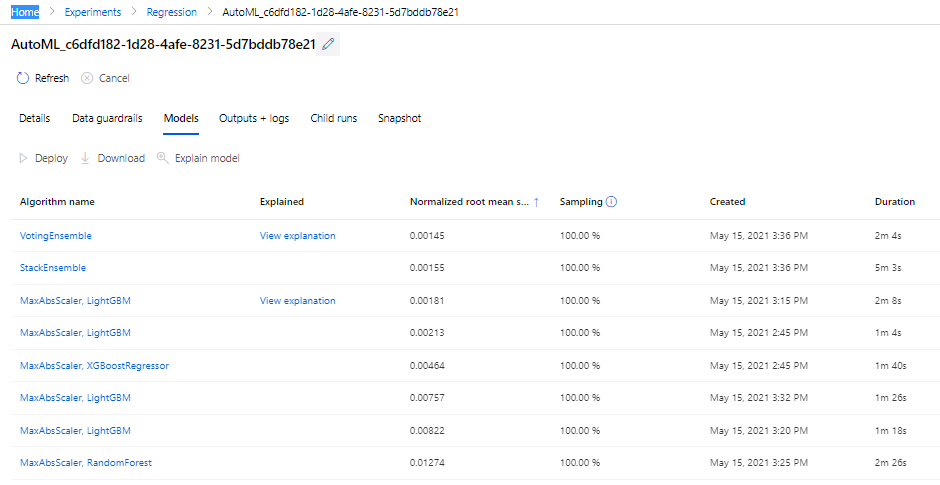Click the sort arrow on Normalized root mean column
Image resolution: width=940 pixels, height=485 pixels.
click(x=536, y=202)
